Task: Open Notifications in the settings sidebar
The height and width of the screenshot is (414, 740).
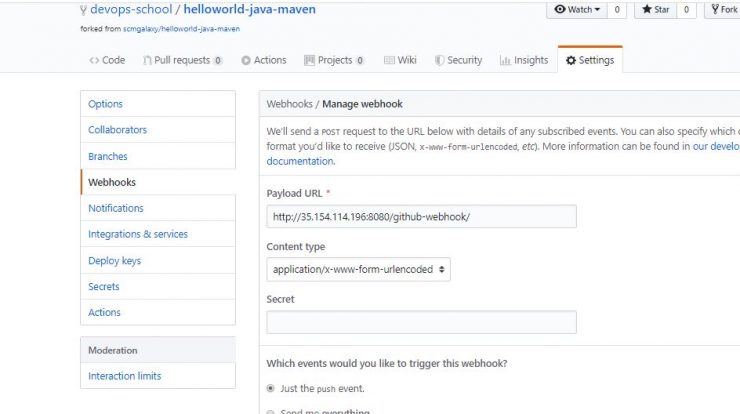Action: (x=158, y=208)
